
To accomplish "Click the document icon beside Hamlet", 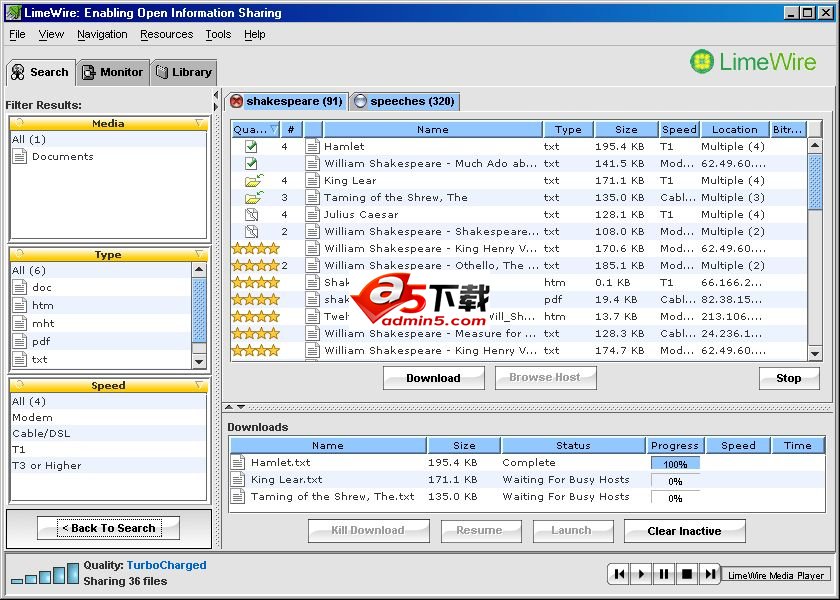I will pyautogui.click(x=313, y=146).
